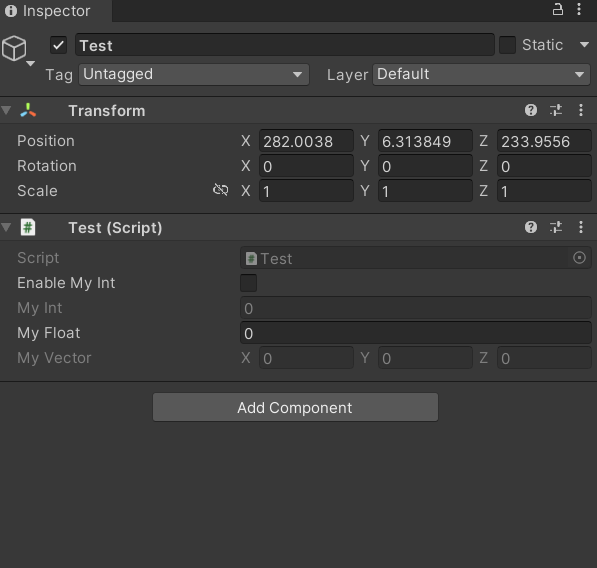Click the Add Component button
597x568 pixels.
295,407
